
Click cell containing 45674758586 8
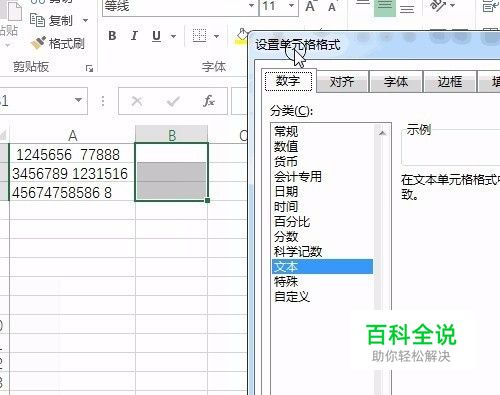[x=72, y=192]
